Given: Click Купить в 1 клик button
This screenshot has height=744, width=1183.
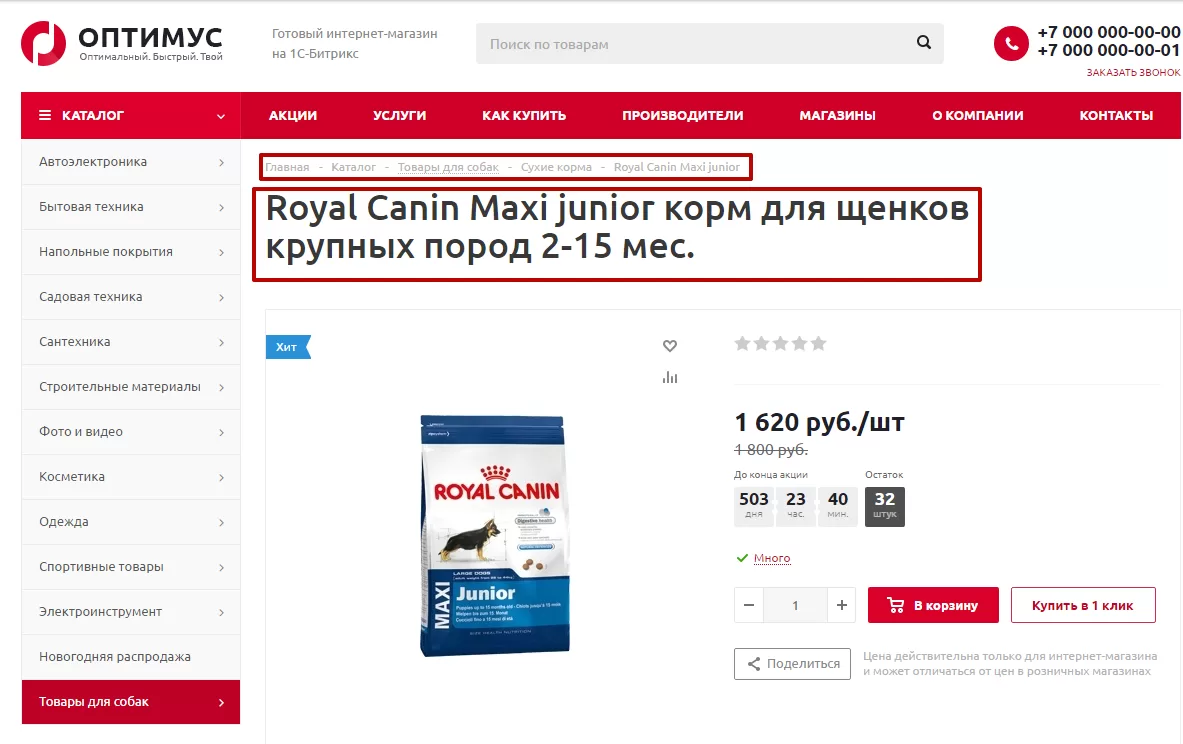Looking at the screenshot, I should [1083, 605].
